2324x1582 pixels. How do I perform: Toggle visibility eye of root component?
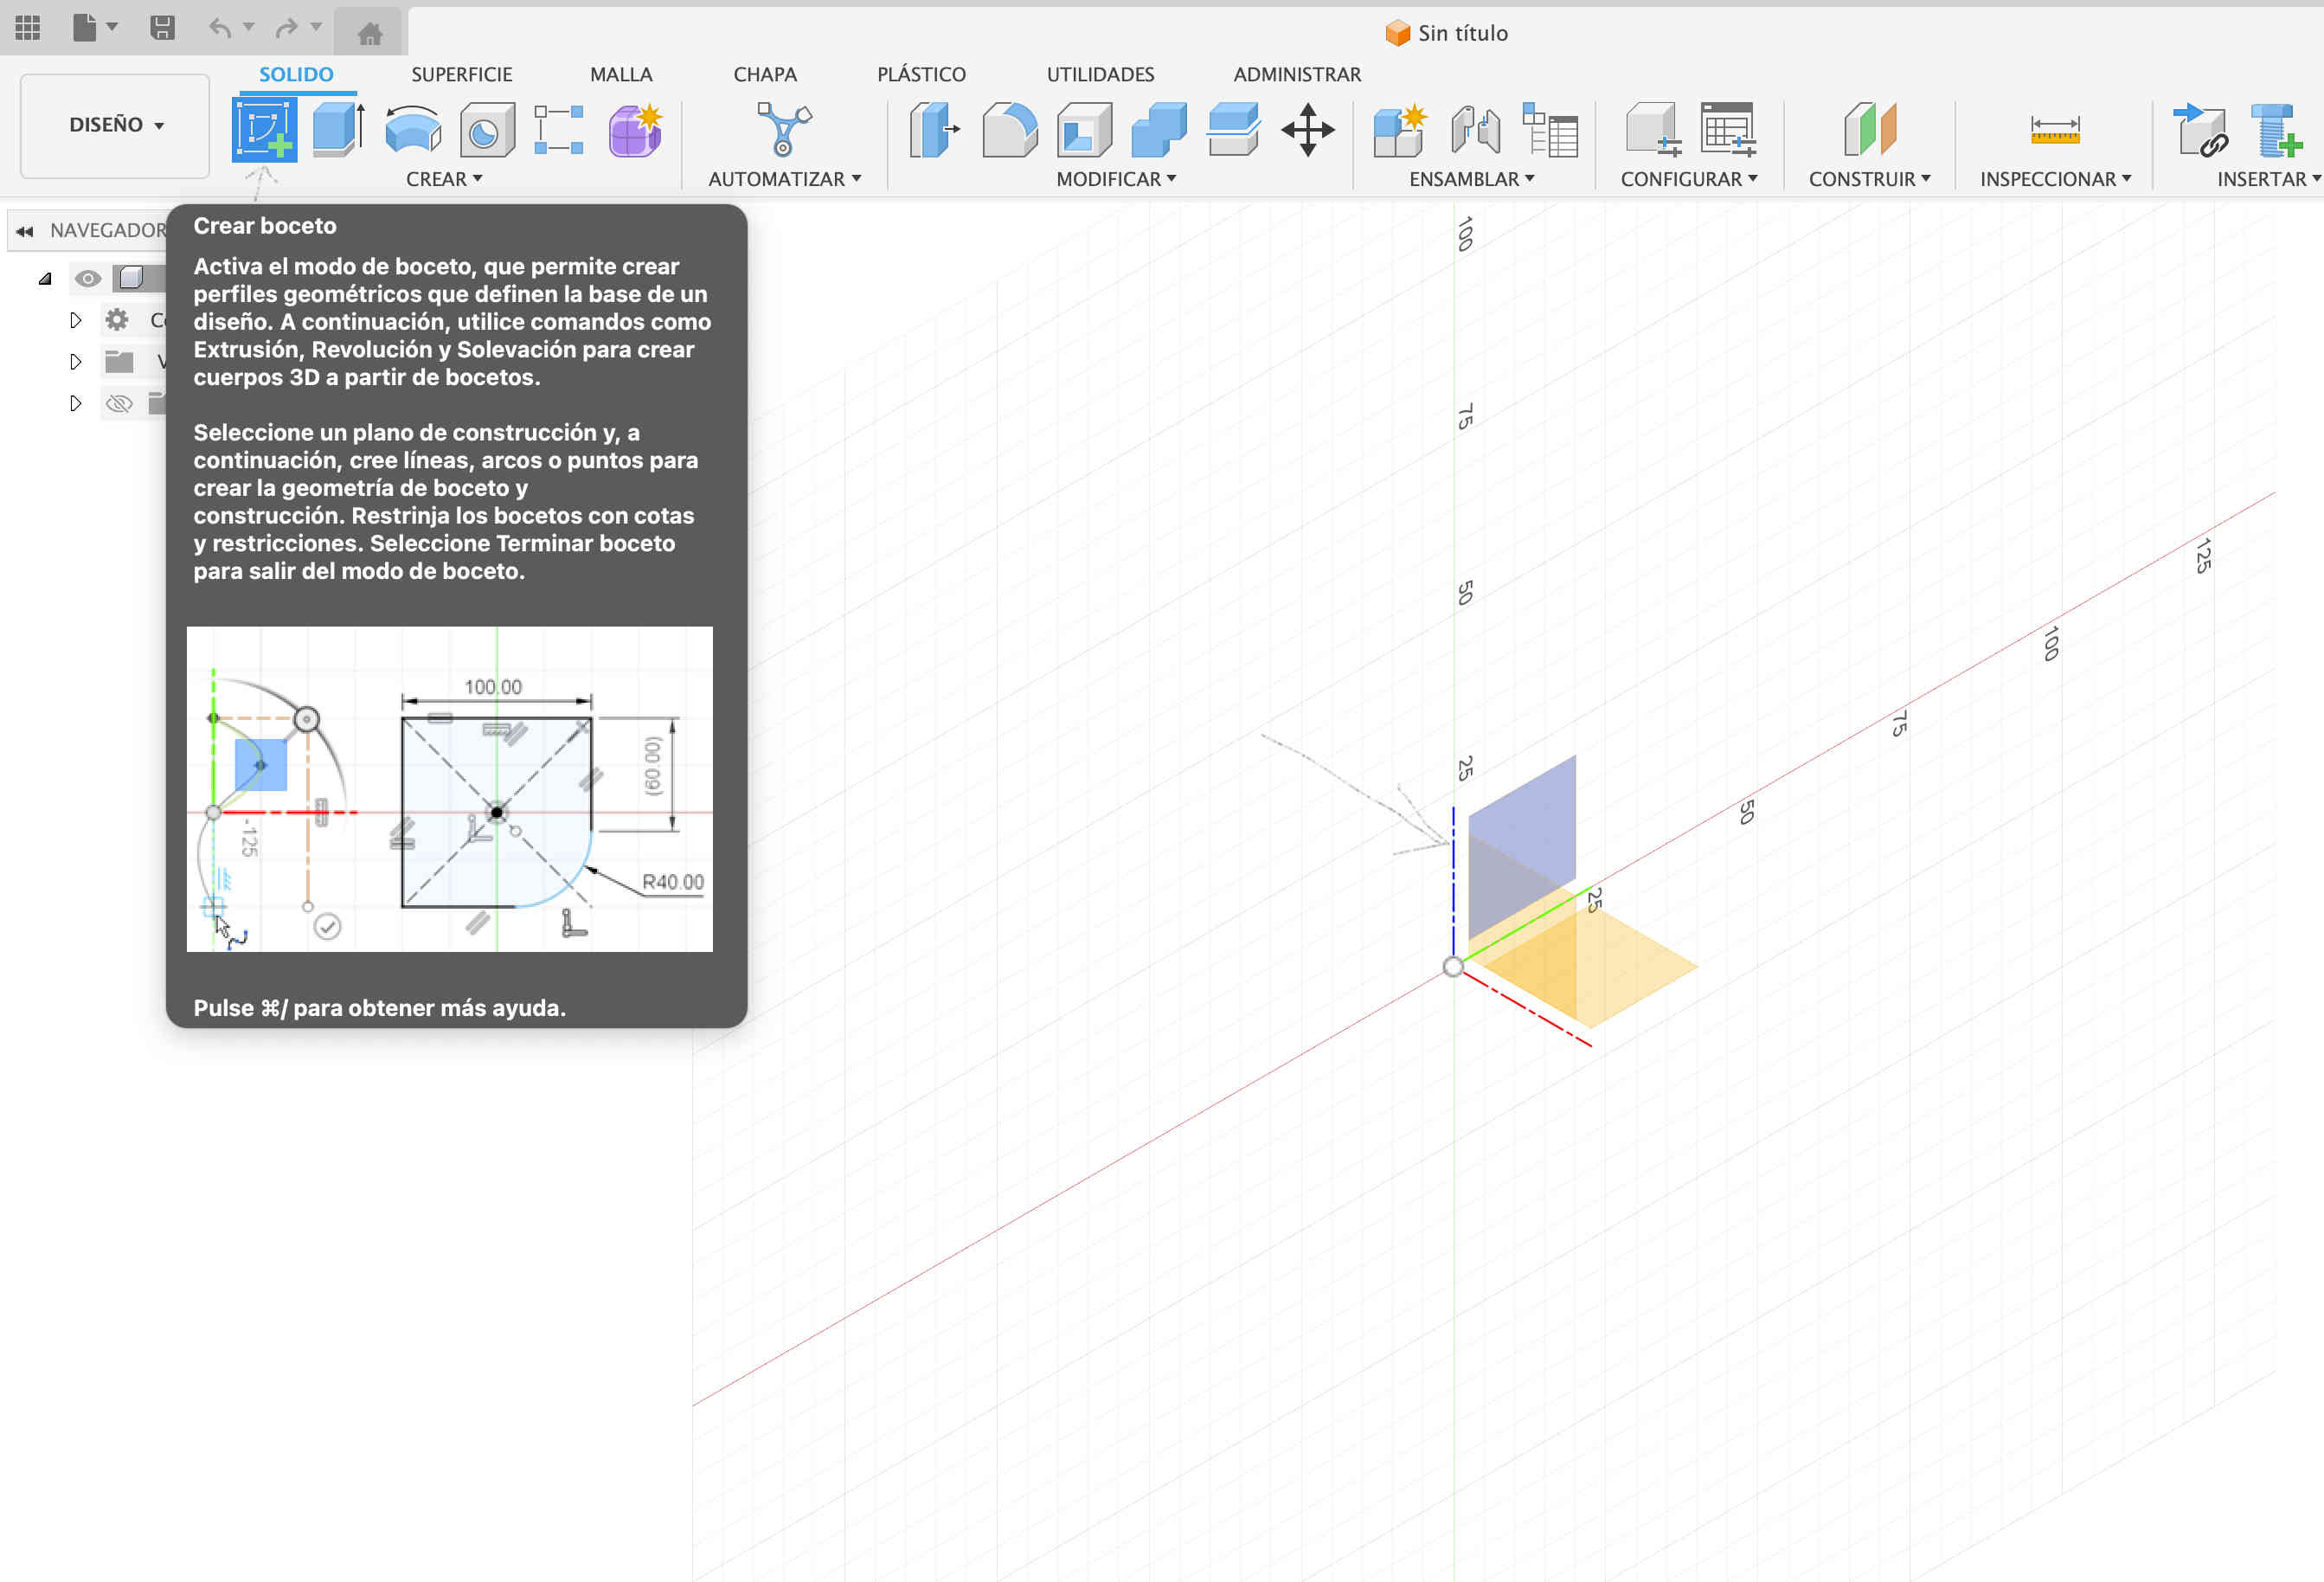(88, 278)
